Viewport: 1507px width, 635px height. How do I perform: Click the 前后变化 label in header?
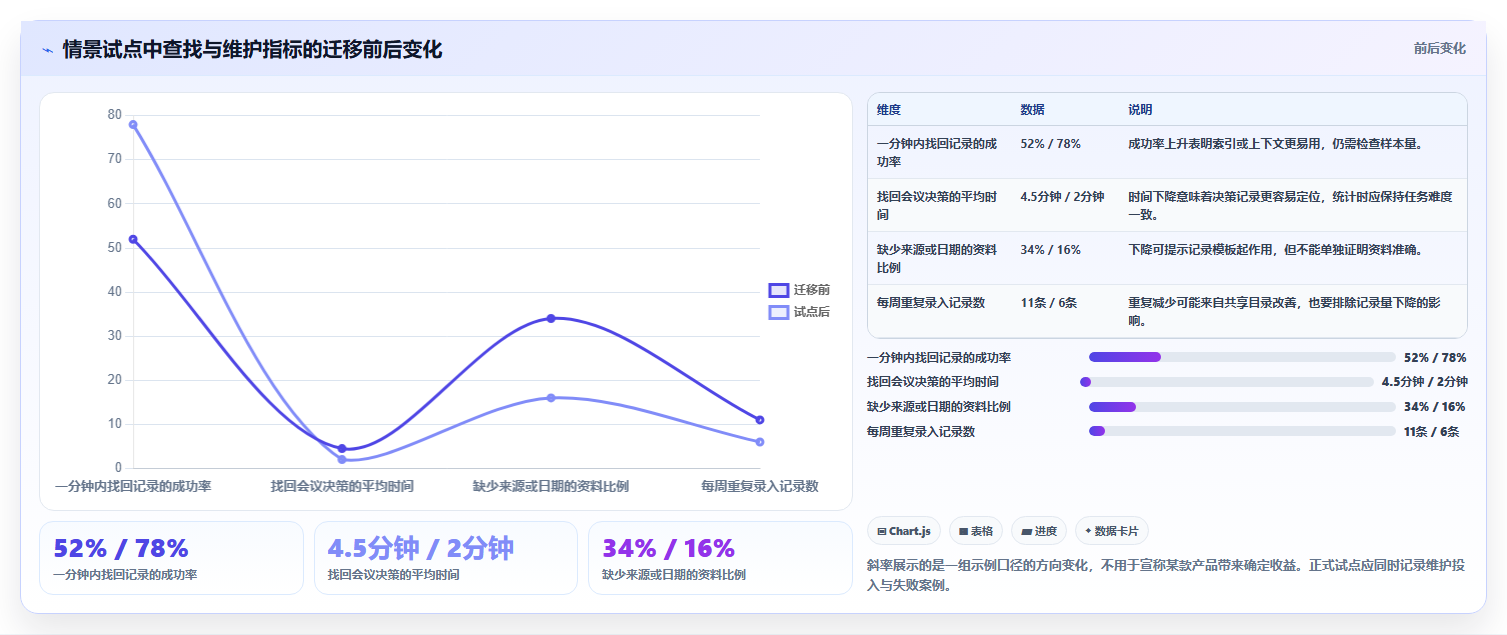point(1440,48)
